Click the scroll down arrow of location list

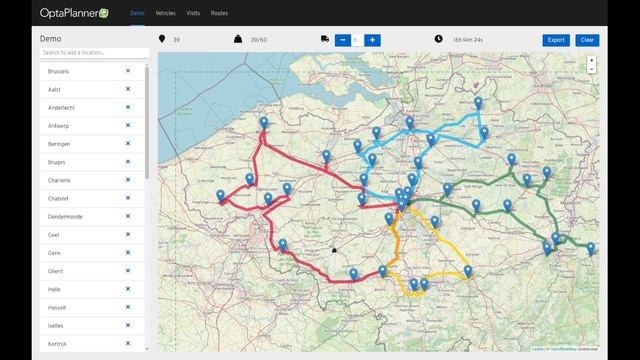pos(147,349)
